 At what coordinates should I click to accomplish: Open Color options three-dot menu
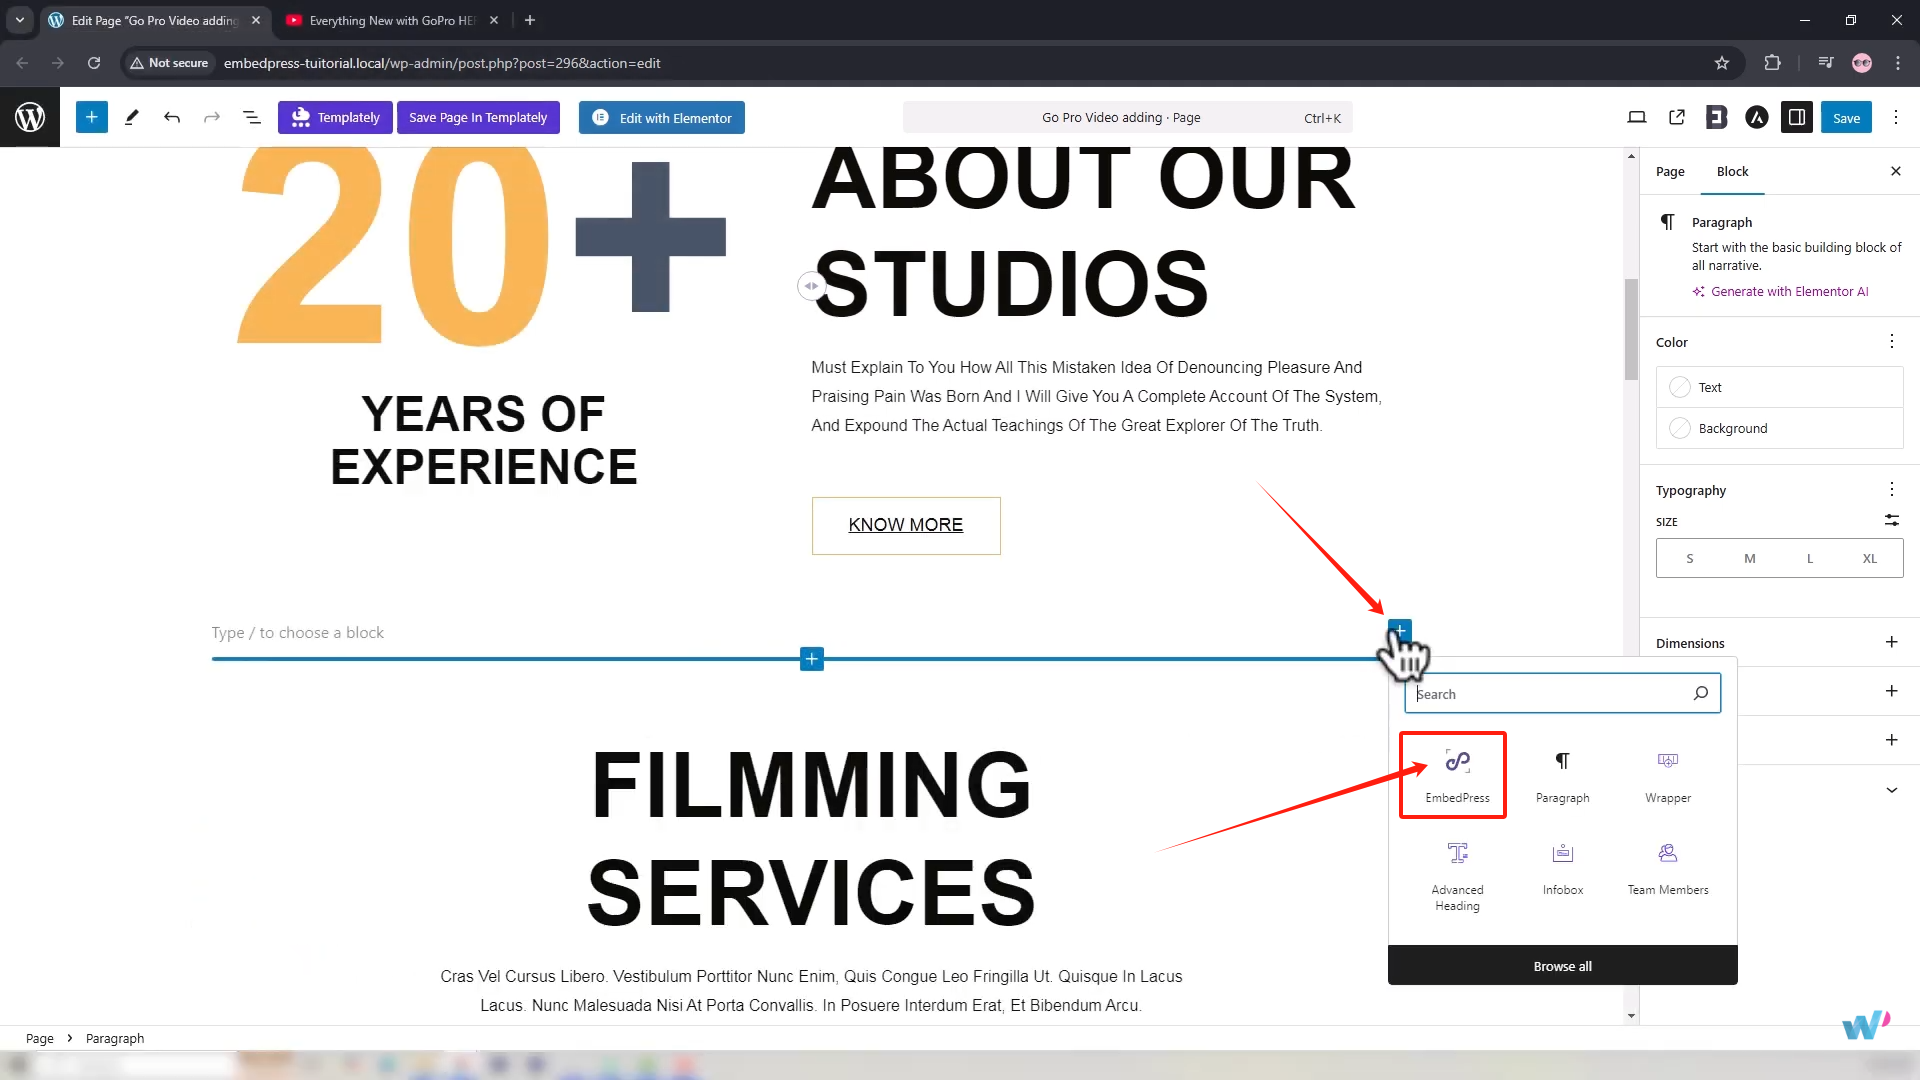point(1891,342)
